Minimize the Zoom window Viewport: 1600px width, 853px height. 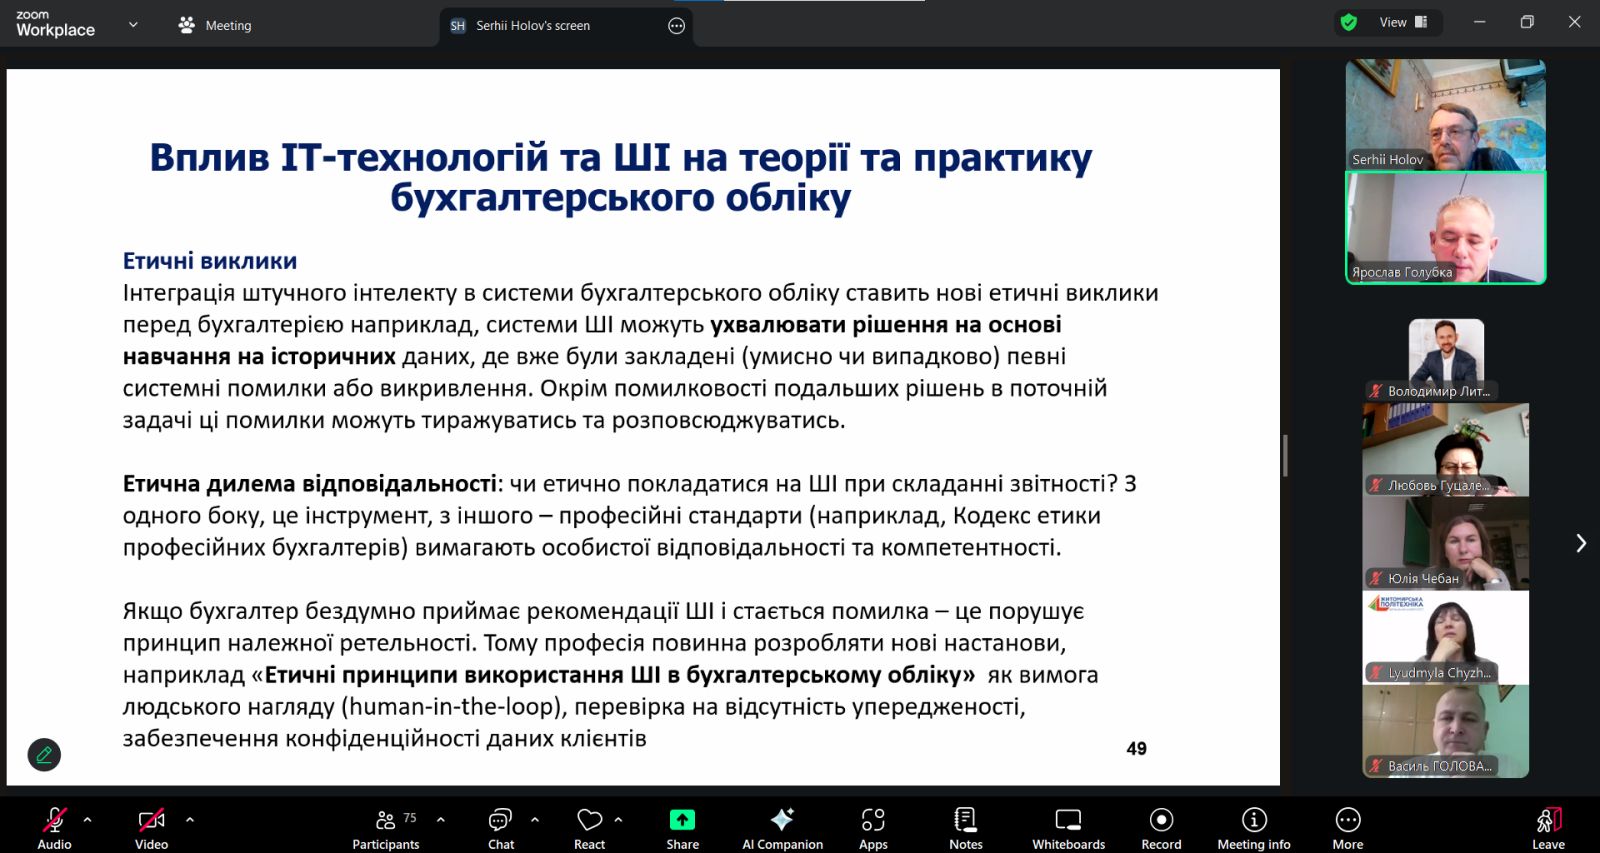coord(1480,22)
